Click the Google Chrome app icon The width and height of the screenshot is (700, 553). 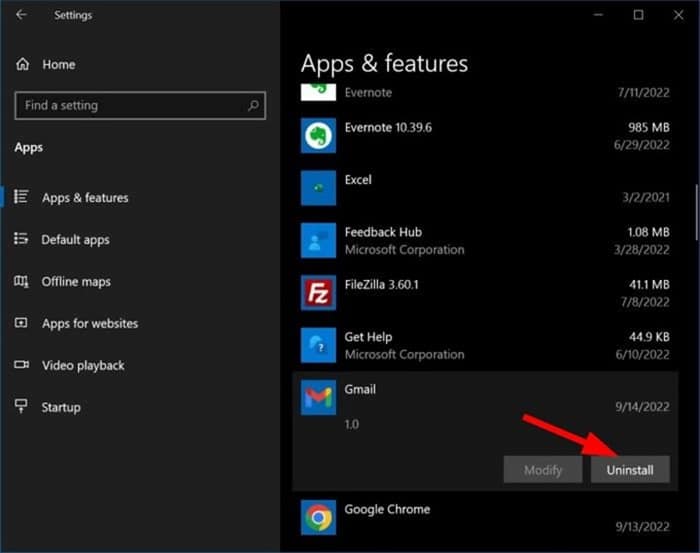318,517
